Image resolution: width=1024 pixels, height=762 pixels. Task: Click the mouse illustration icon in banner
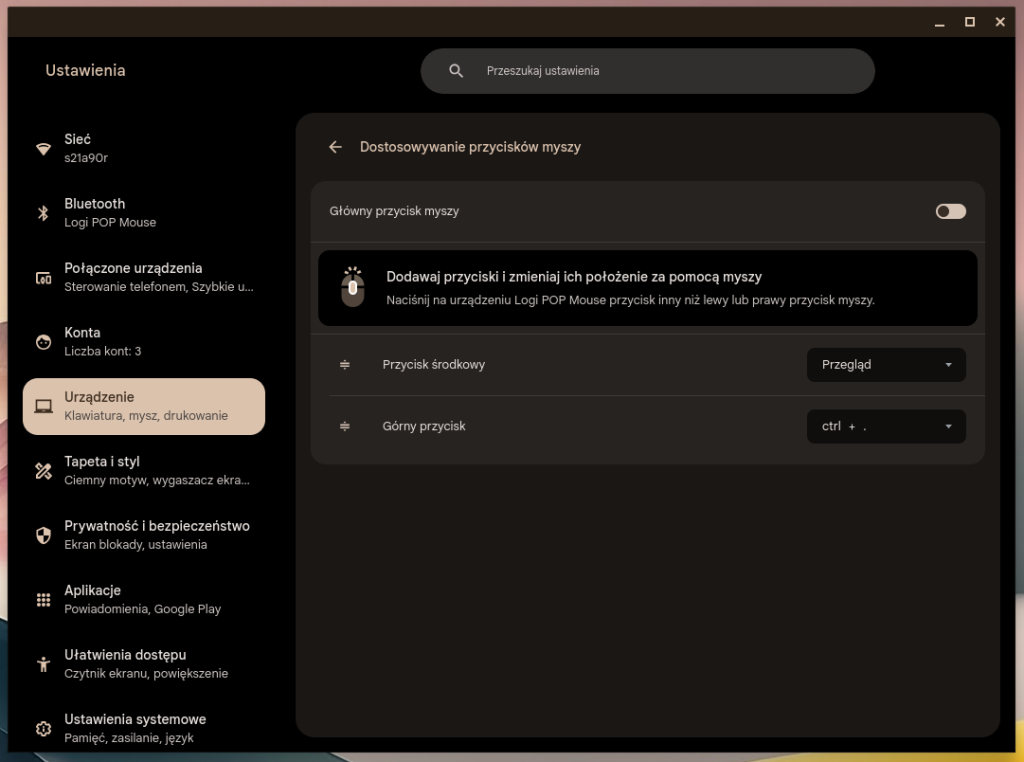coord(353,287)
